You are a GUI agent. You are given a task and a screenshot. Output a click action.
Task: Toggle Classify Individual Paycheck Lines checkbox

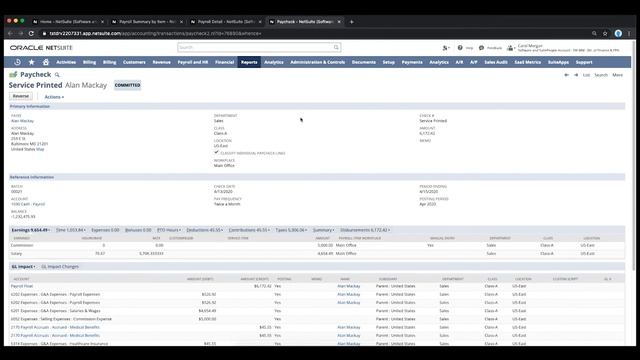click(216, 152)
